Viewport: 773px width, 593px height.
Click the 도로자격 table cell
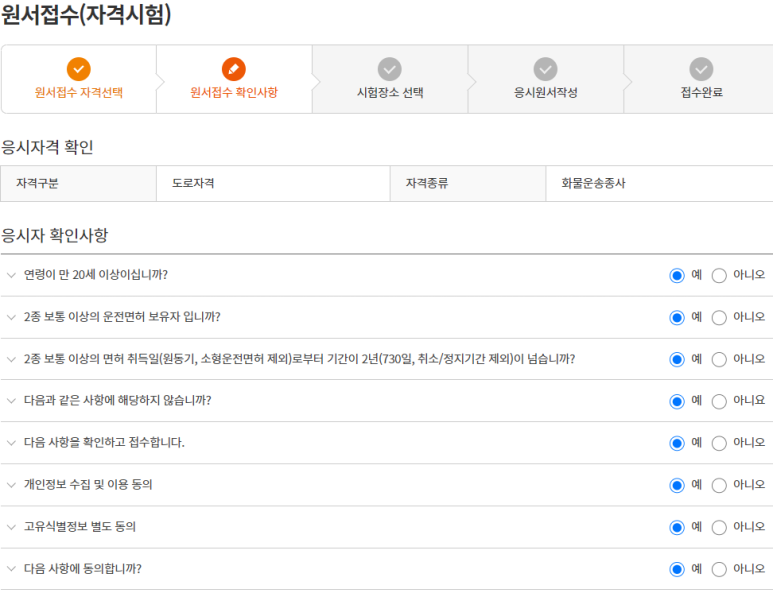pos(273,183)
